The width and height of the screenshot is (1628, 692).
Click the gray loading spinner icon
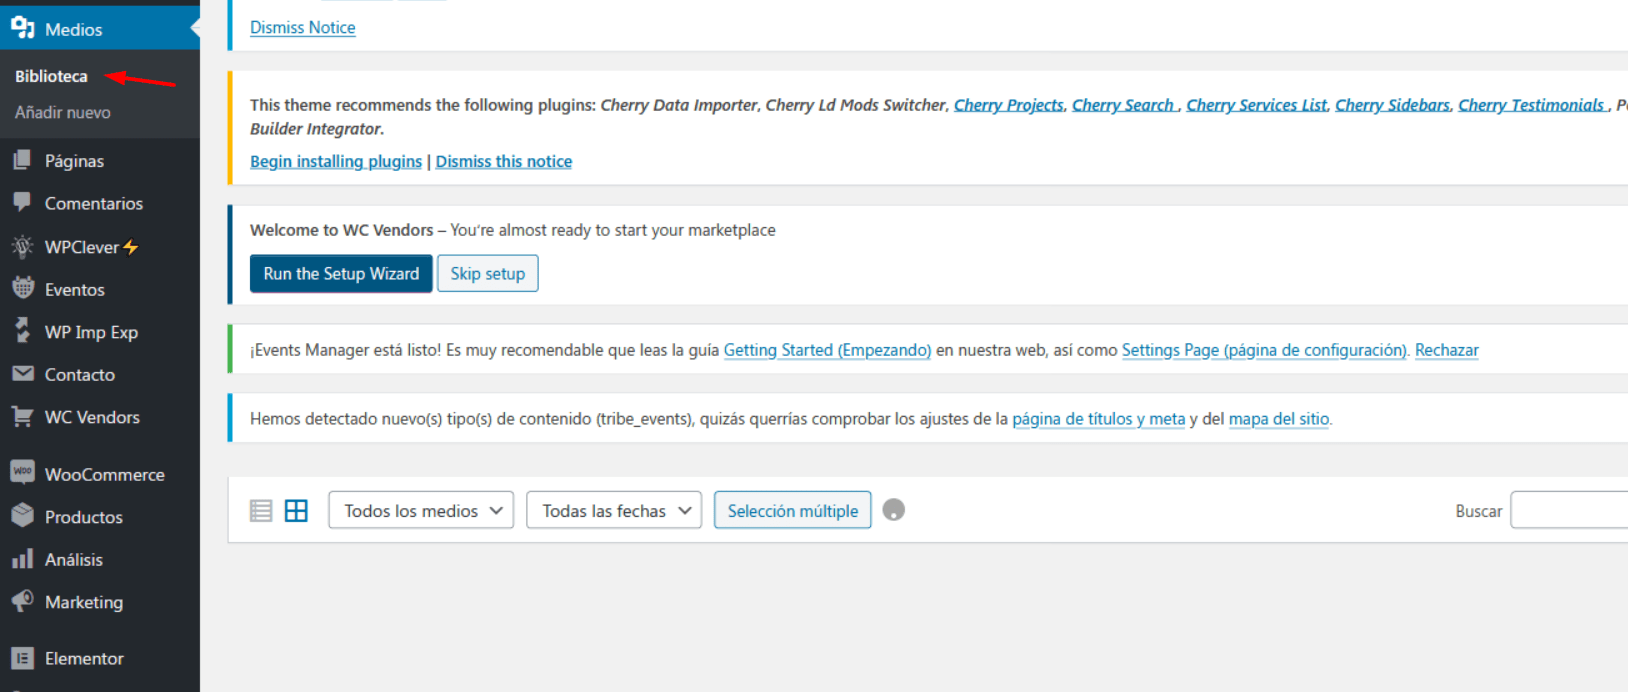coord(894,510)
